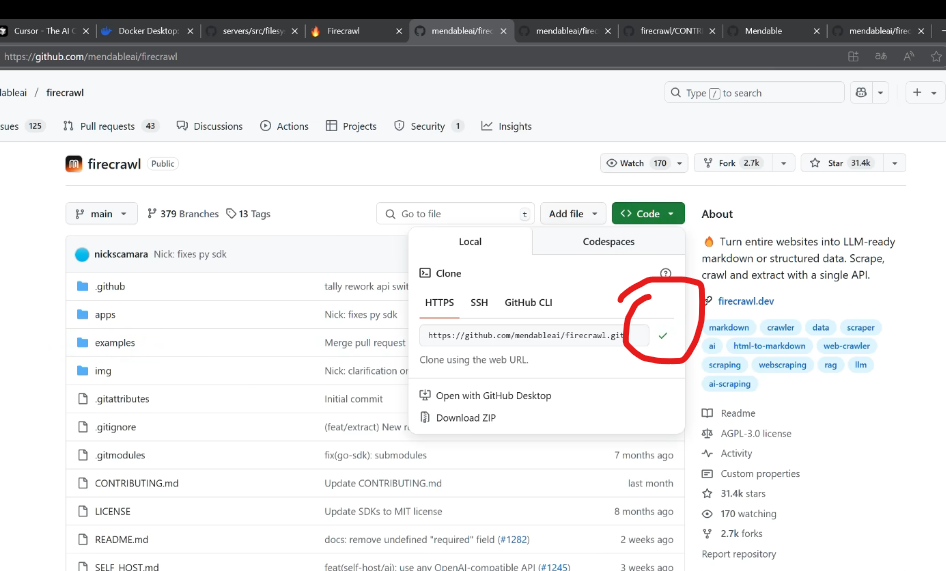Open the Actions tab

(x=284, y=126)
